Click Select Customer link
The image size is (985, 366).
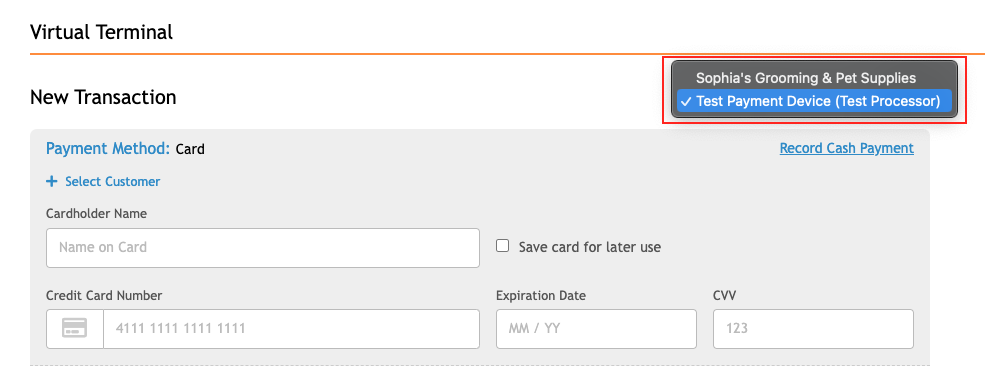click(x=112, y=181)
